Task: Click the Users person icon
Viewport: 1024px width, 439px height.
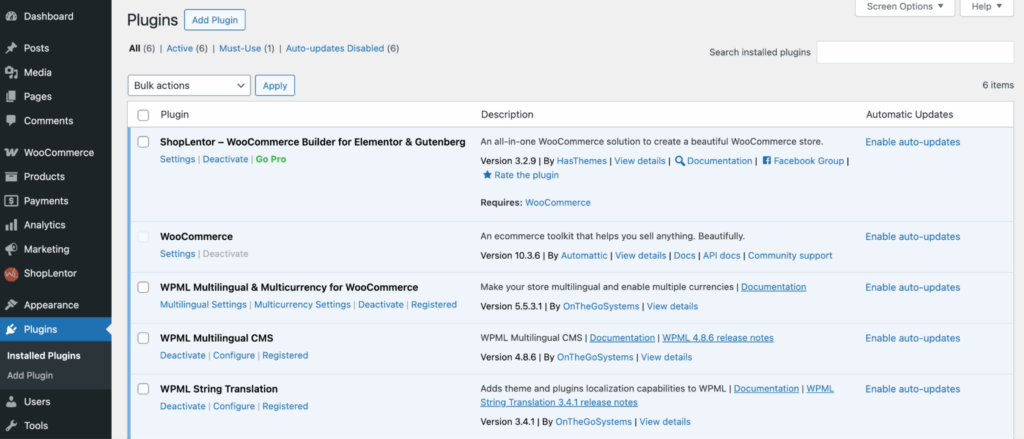Action: (10, 402)
